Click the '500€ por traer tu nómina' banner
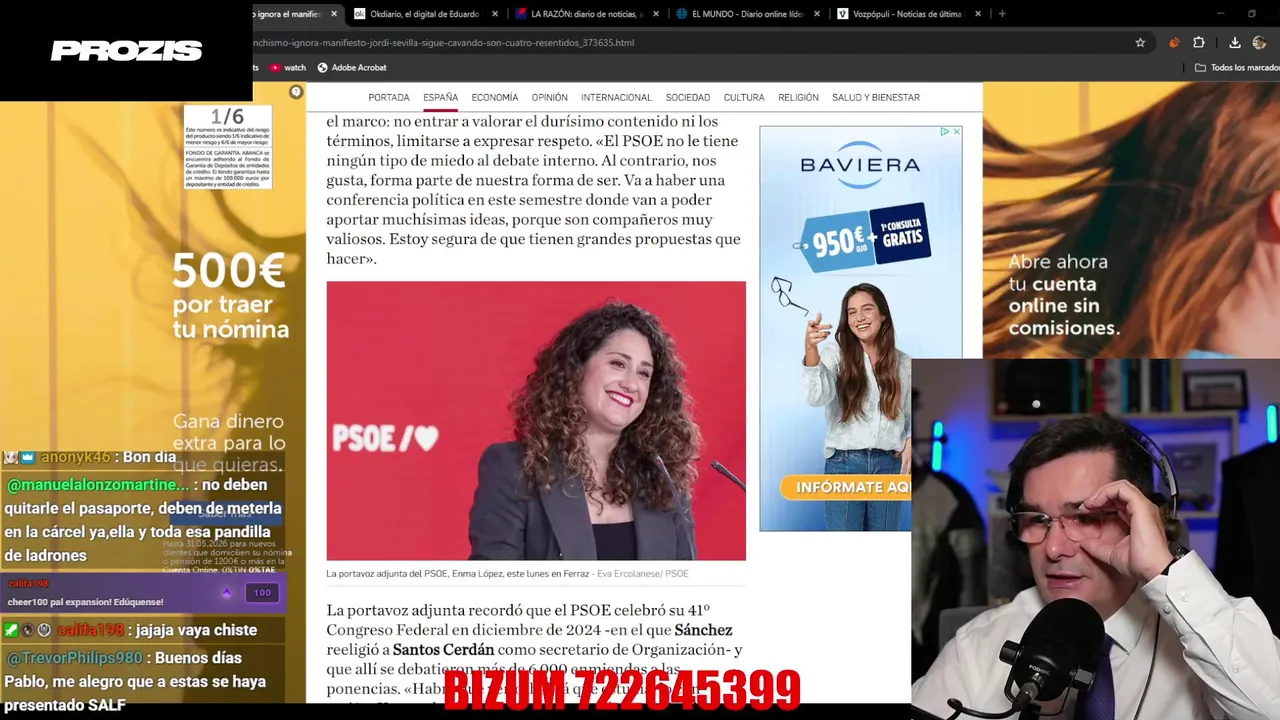Screen dimensions: 1280x720 tap(230, 297)
